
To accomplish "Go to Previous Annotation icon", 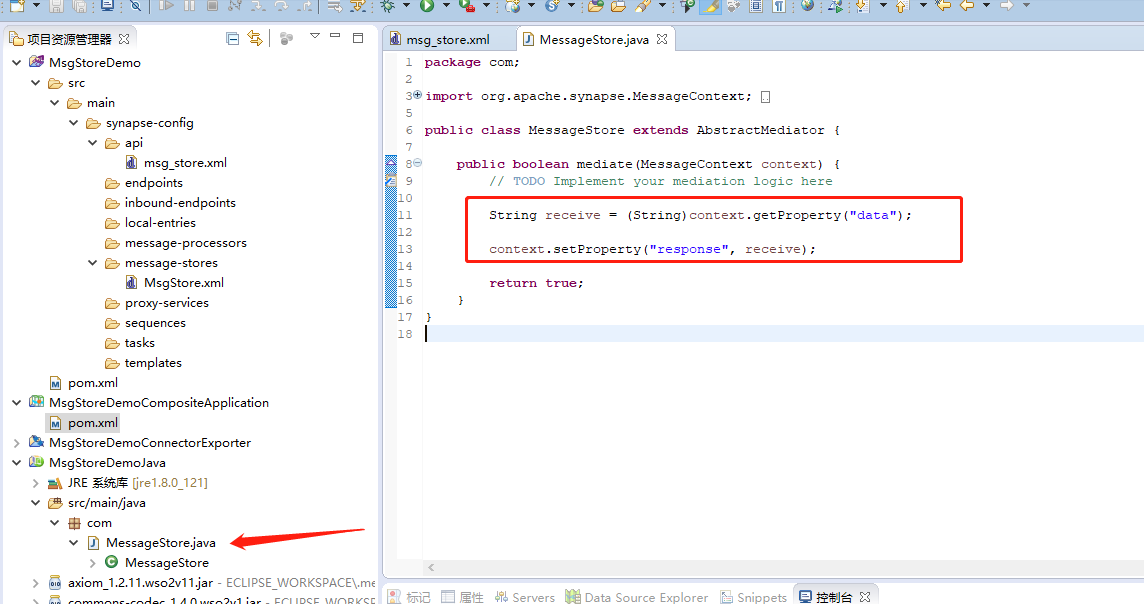I will pyautogui.click(x=902, y=7).
